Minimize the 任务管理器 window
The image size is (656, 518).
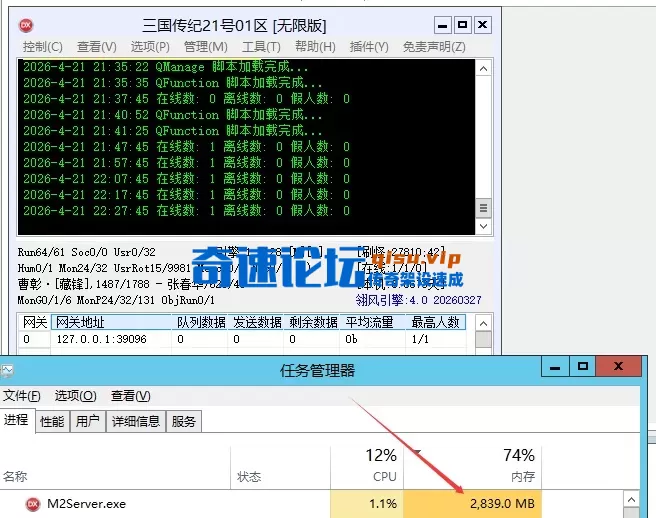555,367
